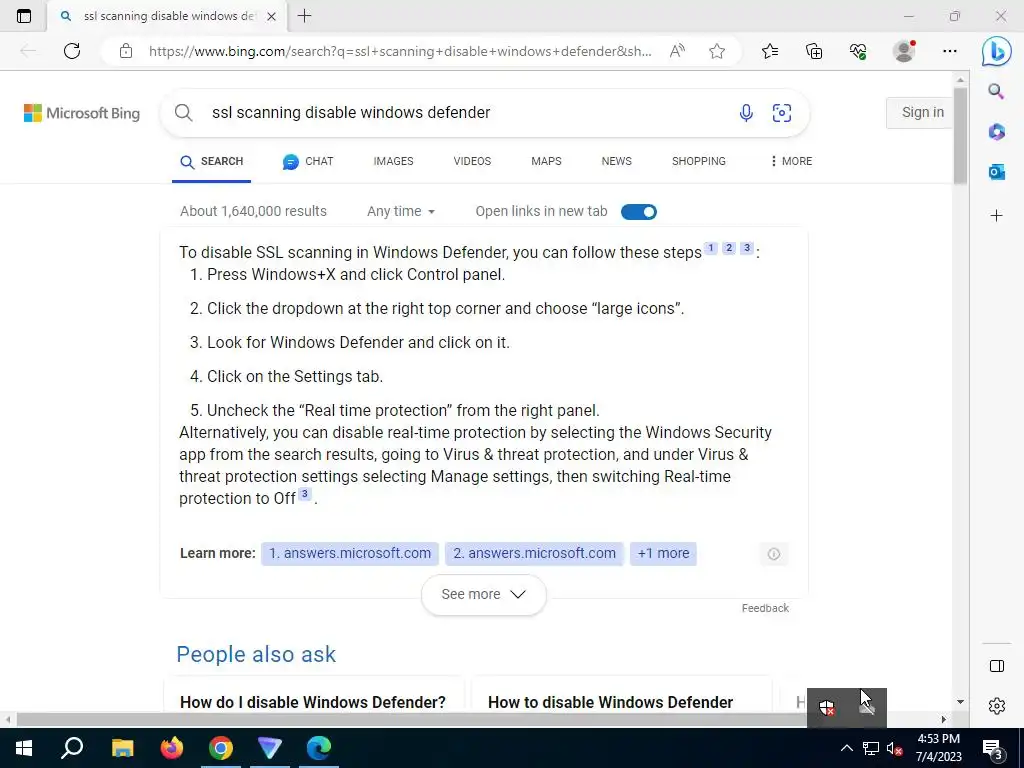
Task: Open a new browser tab
Action: pos(304,16)
